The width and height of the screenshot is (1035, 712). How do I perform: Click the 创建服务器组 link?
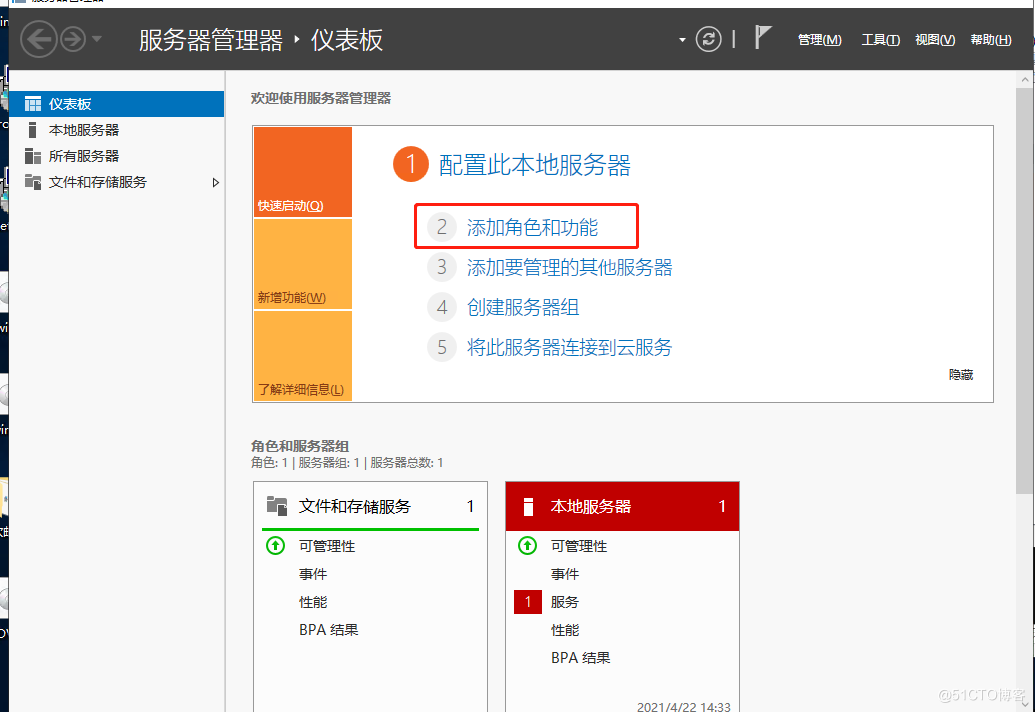coord(523,307)
